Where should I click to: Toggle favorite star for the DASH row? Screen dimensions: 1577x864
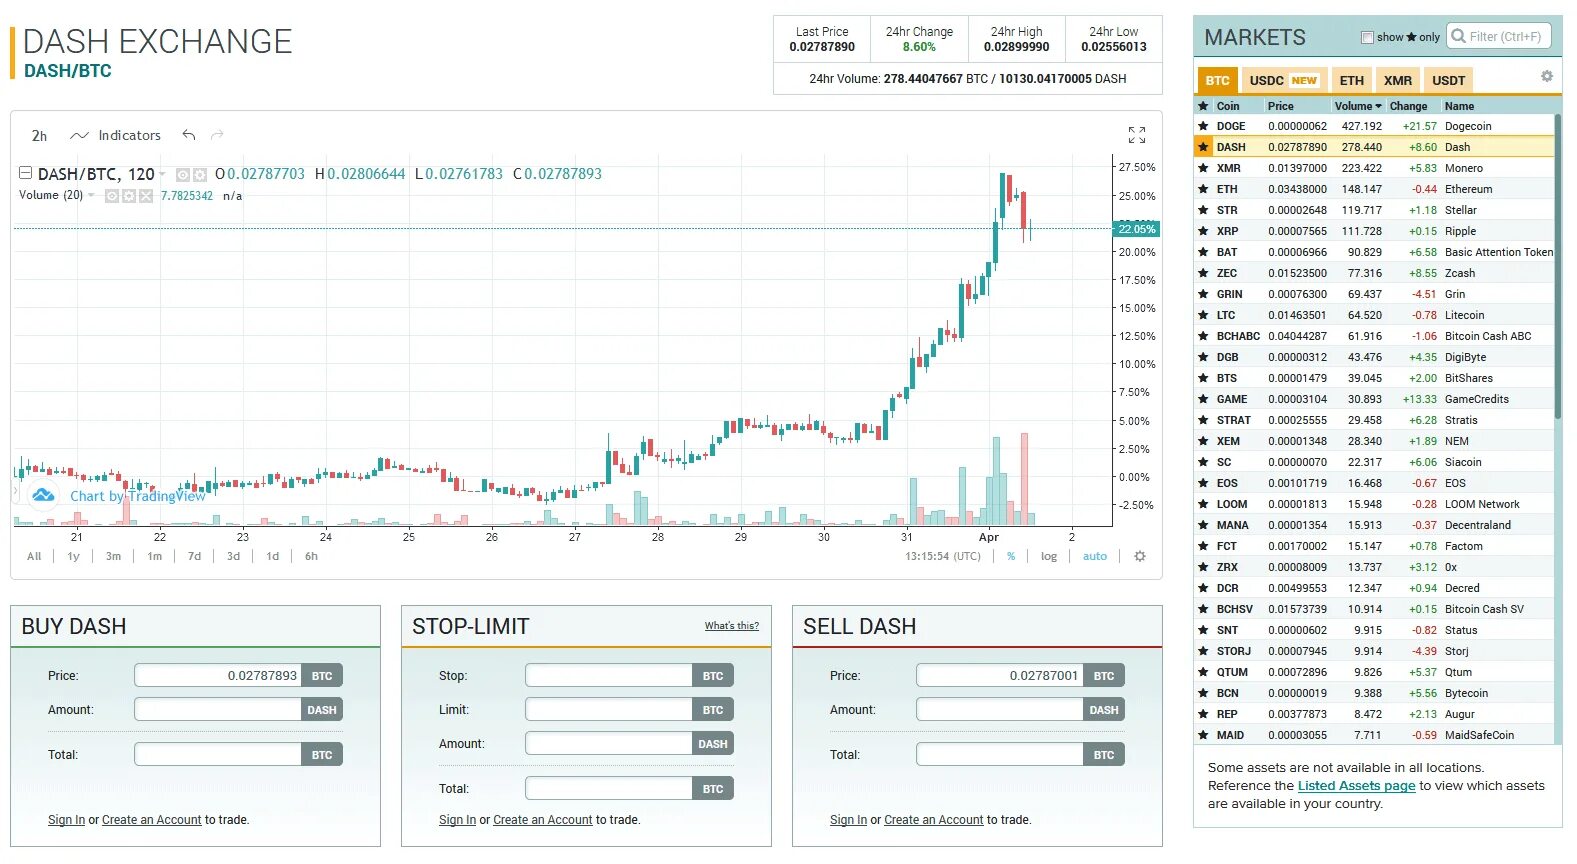coord(1204,147)
